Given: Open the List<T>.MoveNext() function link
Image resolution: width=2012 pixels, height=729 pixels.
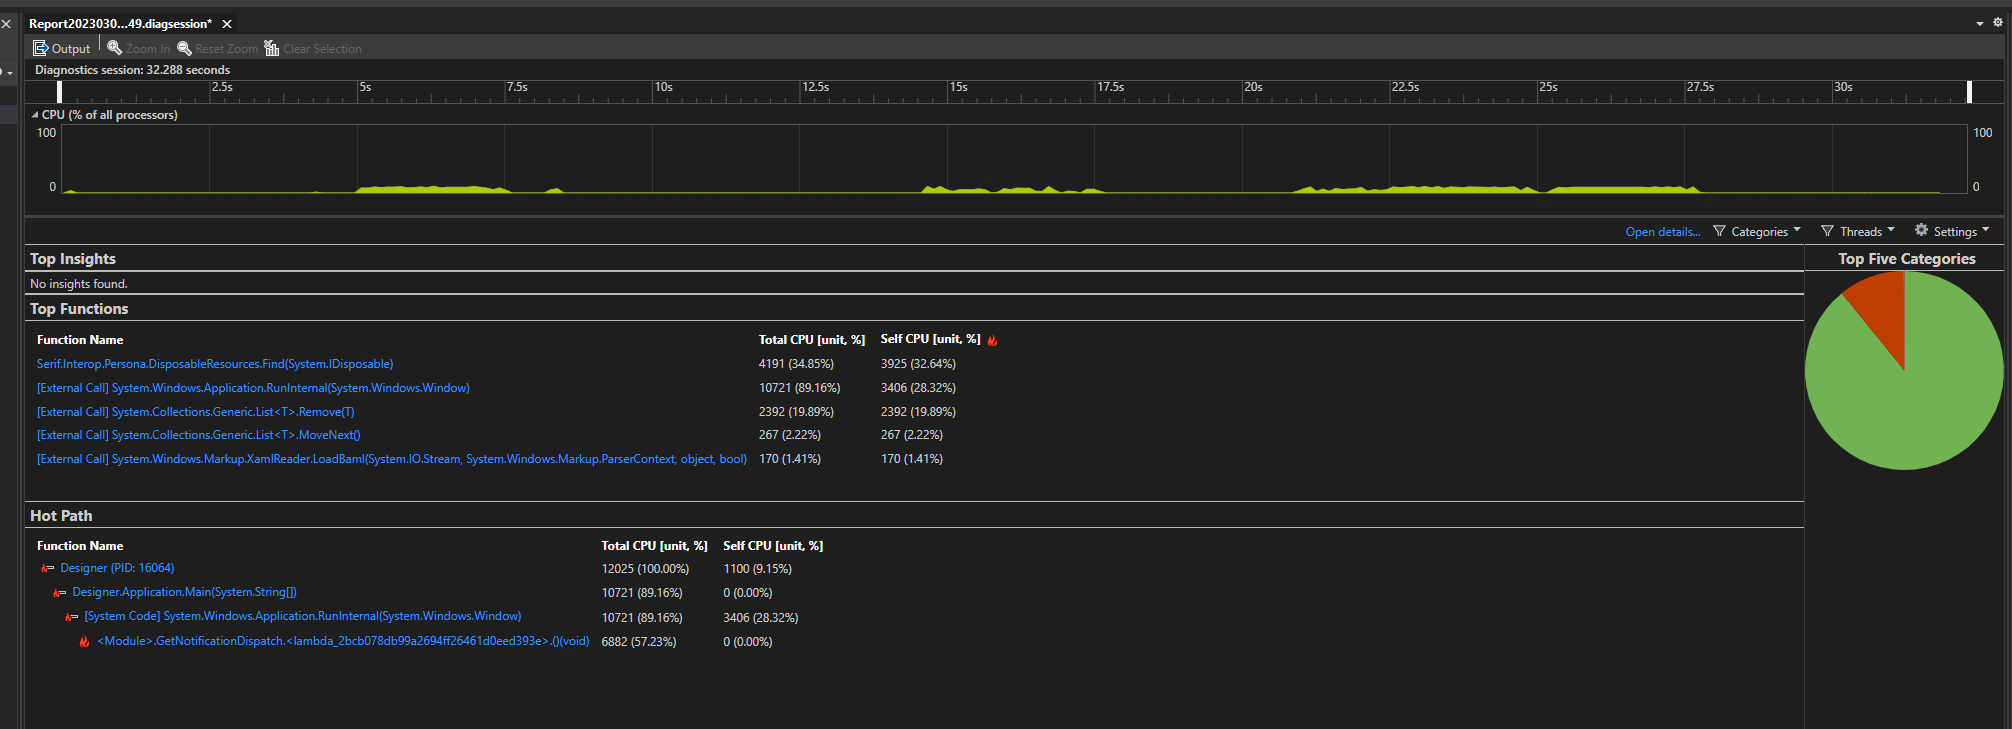Looking at the screenshot, I should 199,435.
